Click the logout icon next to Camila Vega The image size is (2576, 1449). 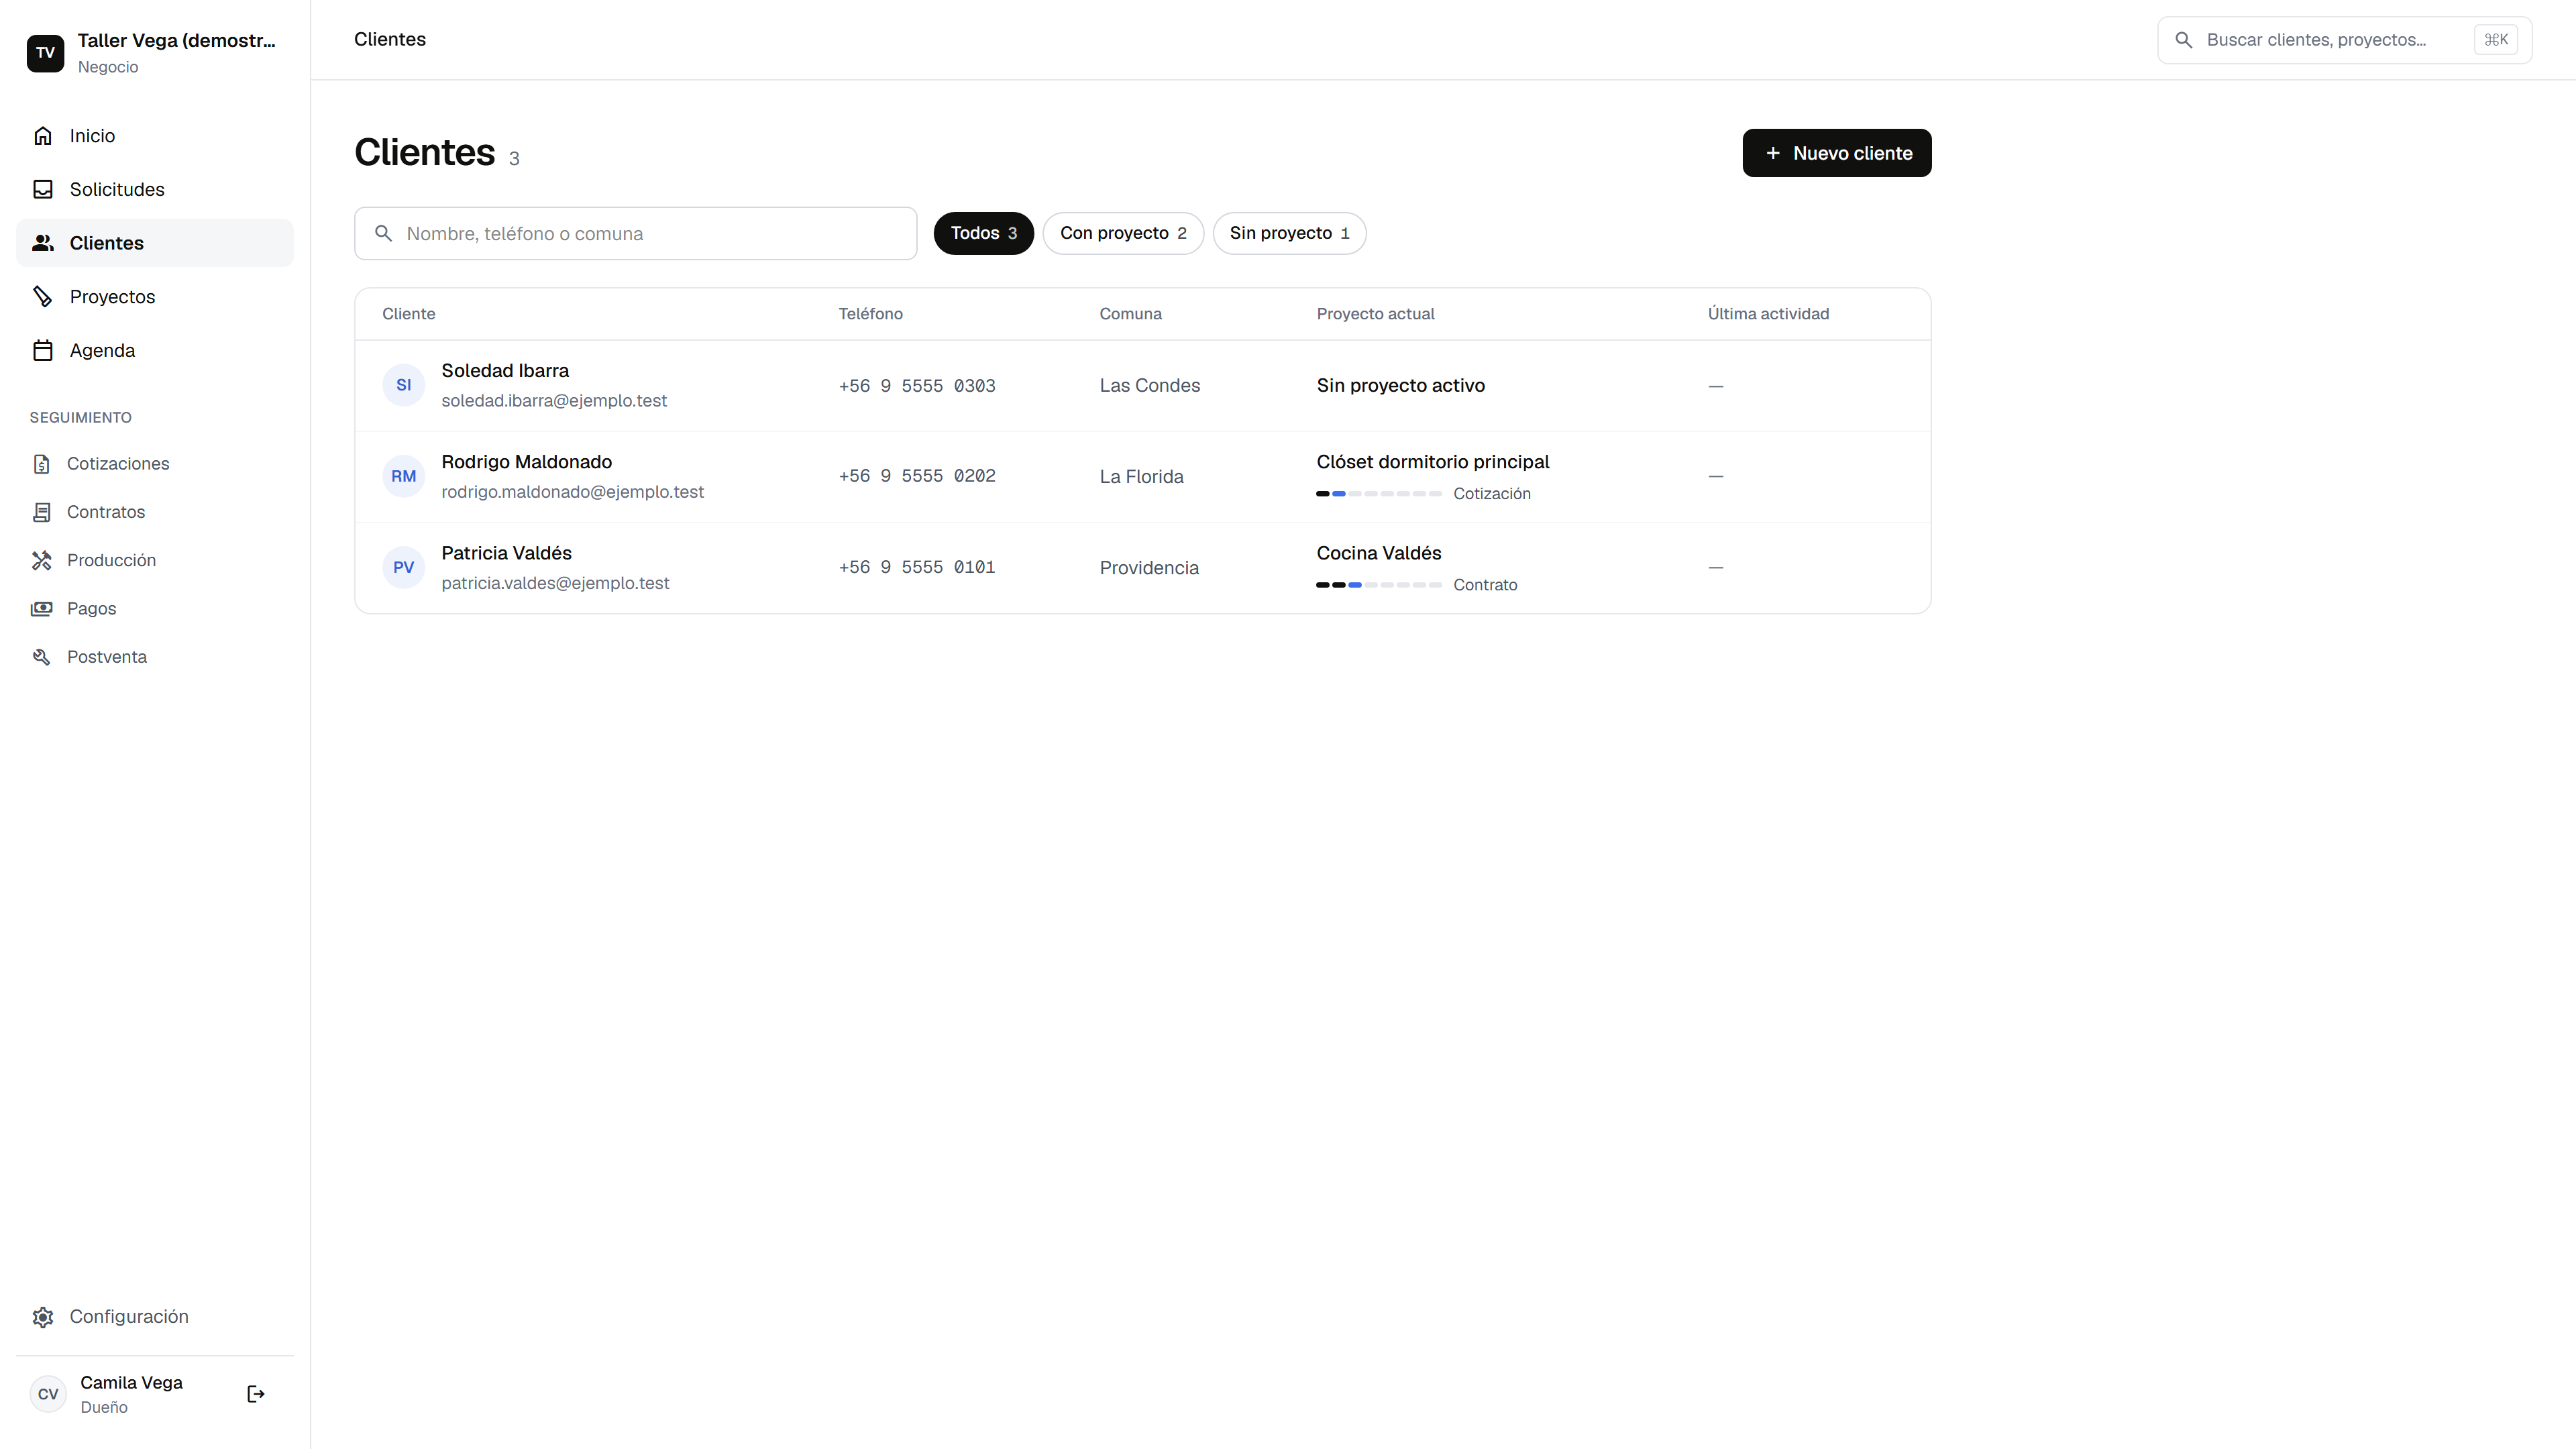[x=256, y=1394]
